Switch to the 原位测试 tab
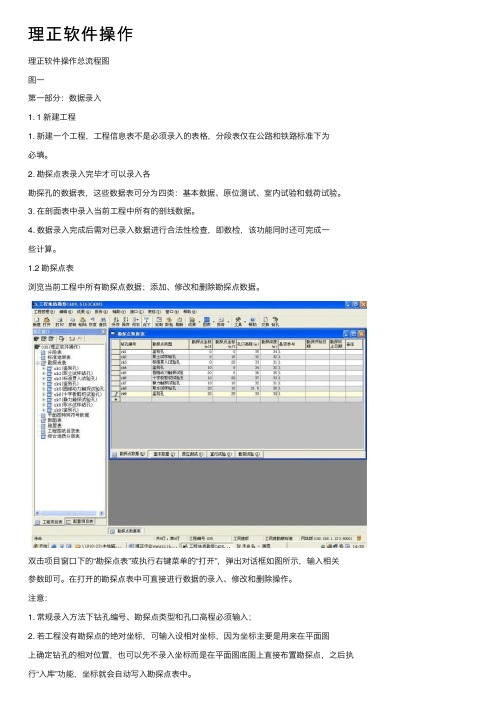The image size is (504, 713). click(x=192, y=454)
